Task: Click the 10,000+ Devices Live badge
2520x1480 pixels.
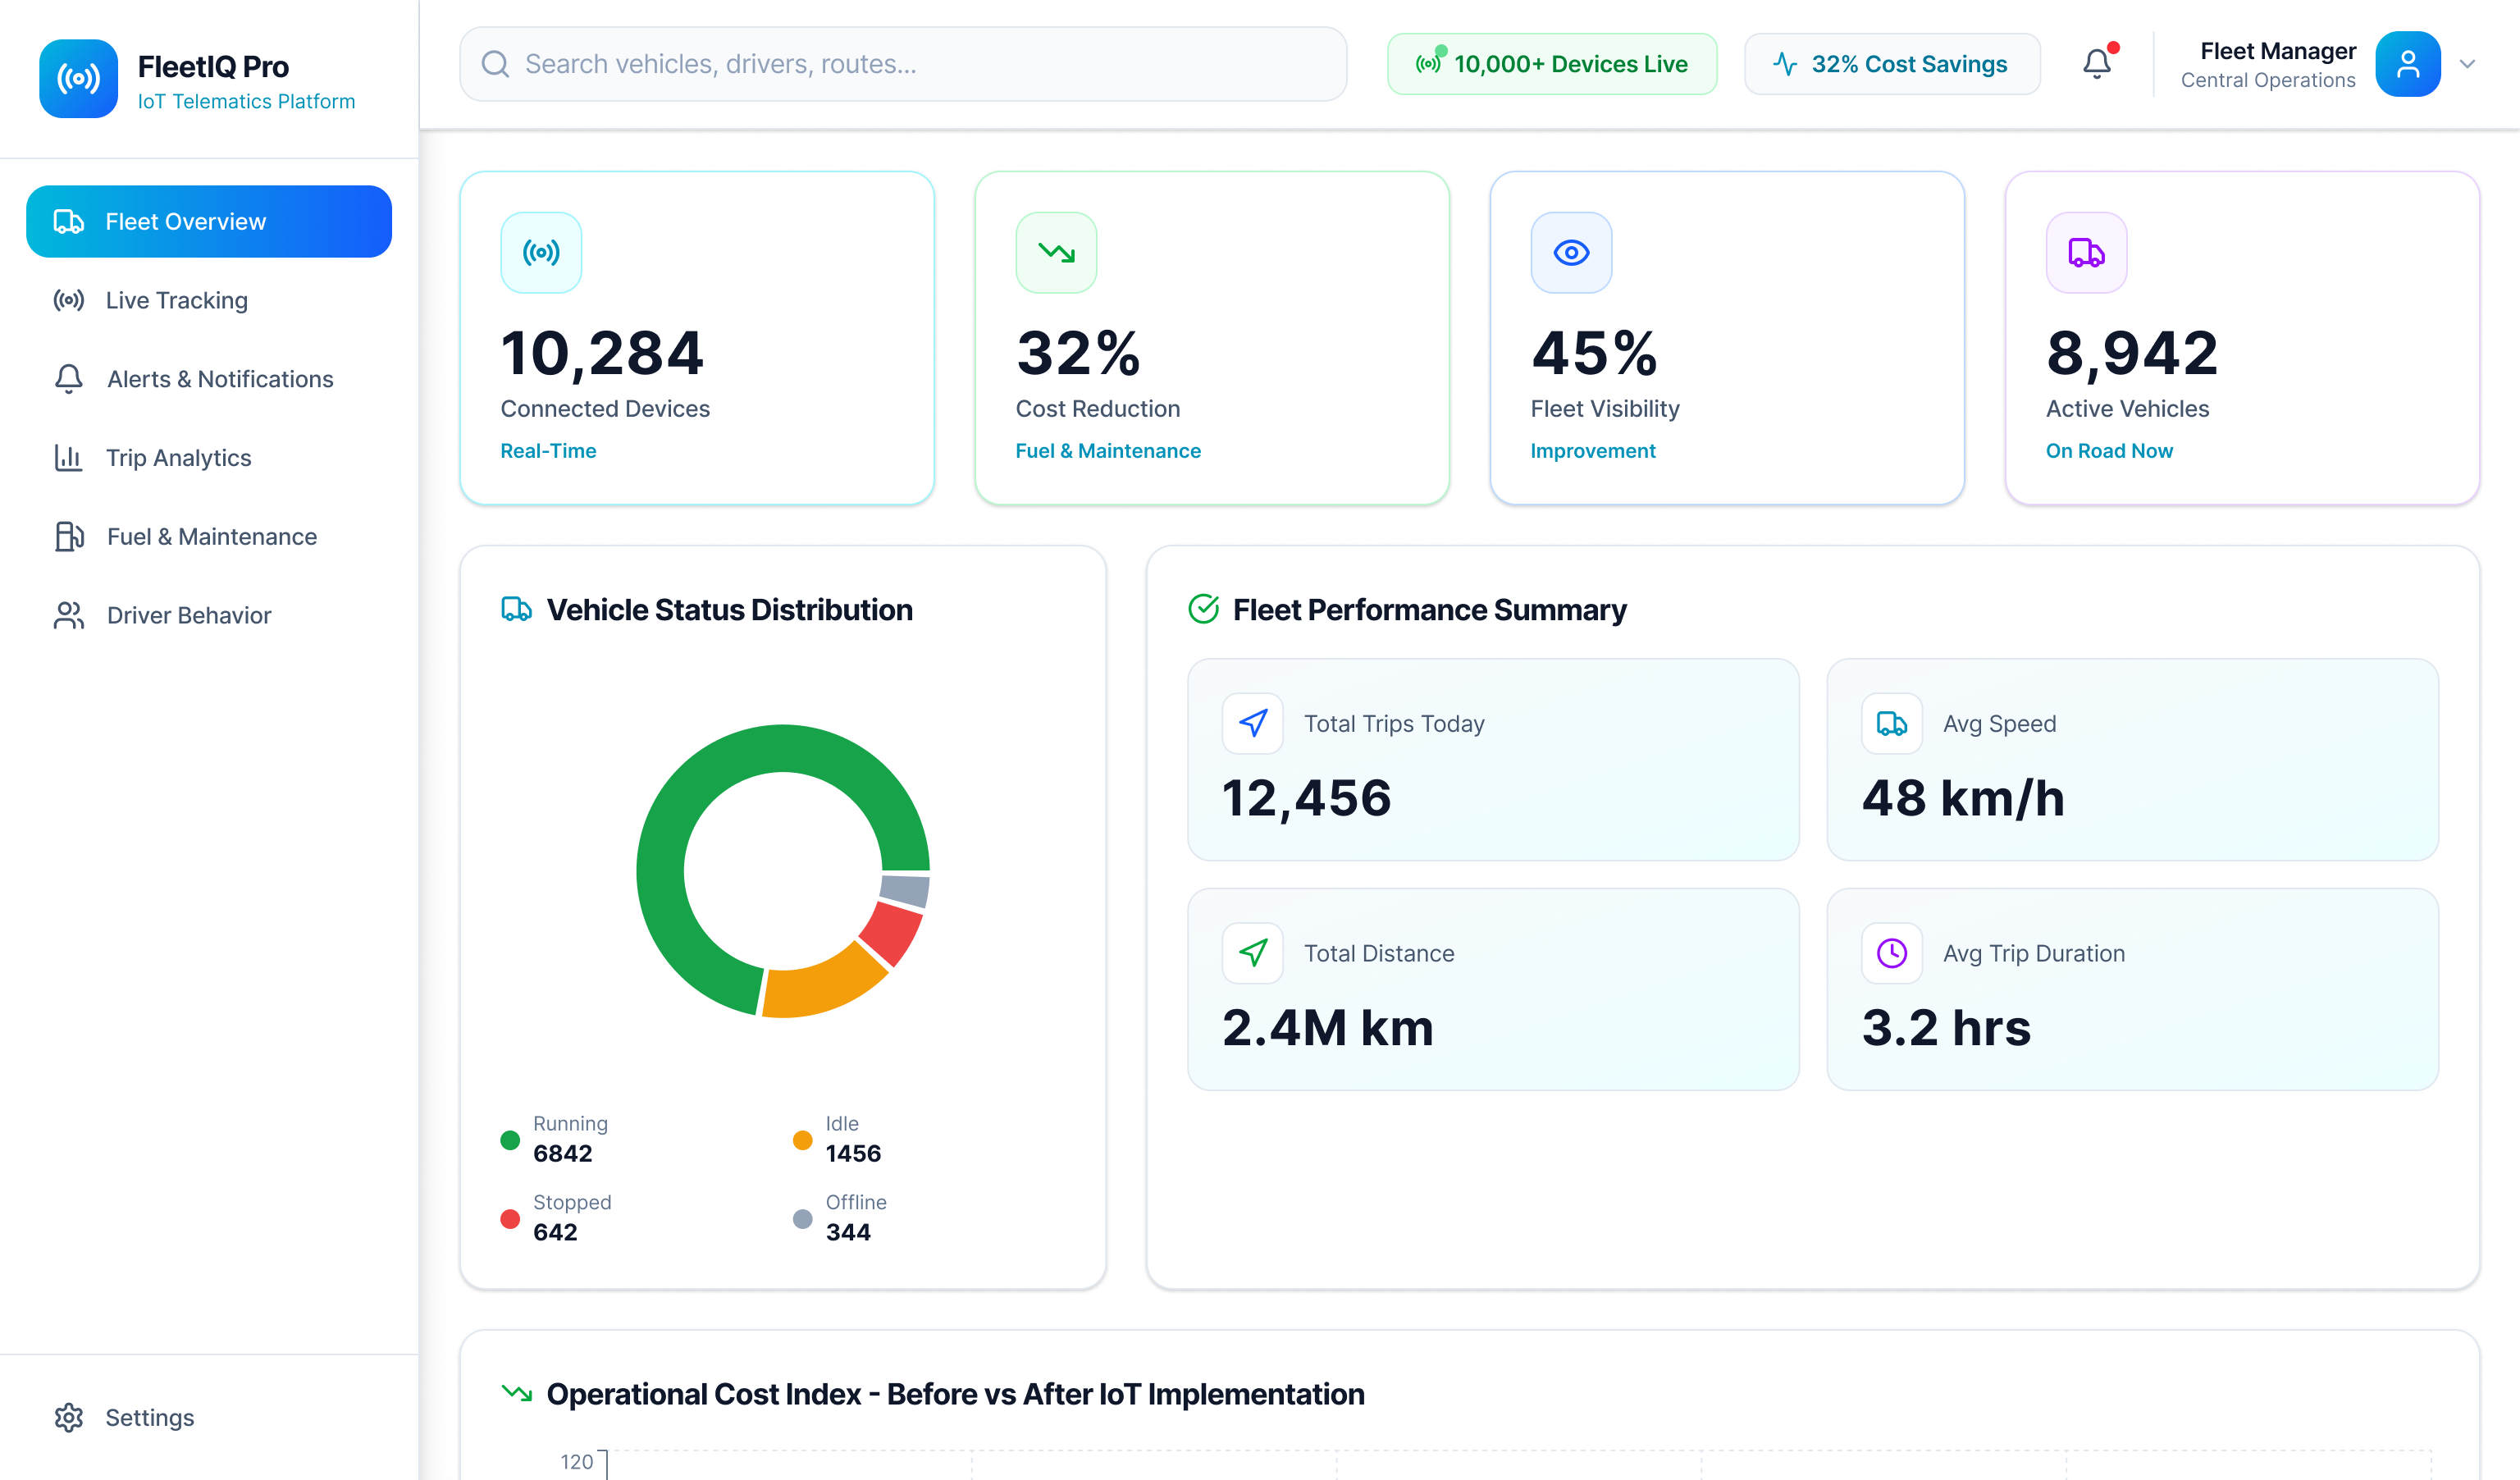Action: pos(1551,63)
